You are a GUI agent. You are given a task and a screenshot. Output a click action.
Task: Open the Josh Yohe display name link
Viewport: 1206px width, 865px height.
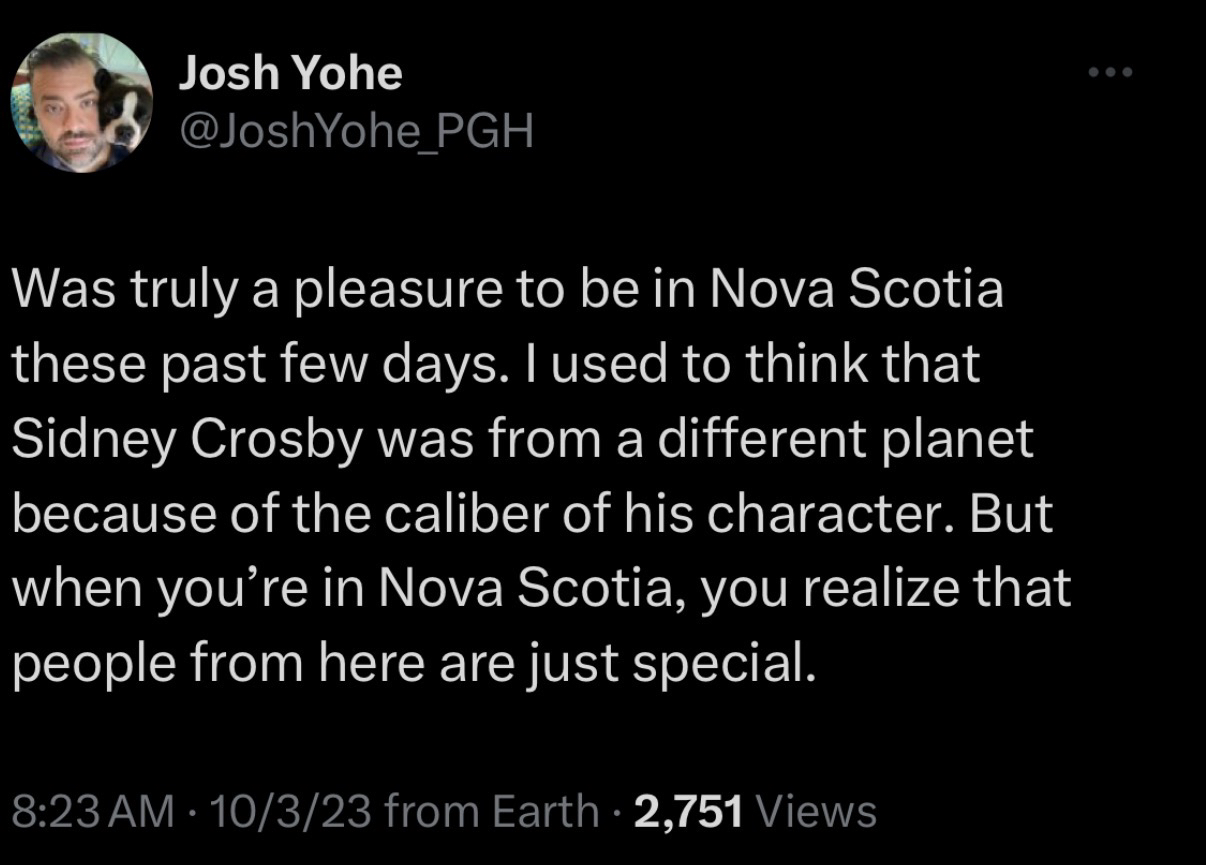tap(290, 74)
